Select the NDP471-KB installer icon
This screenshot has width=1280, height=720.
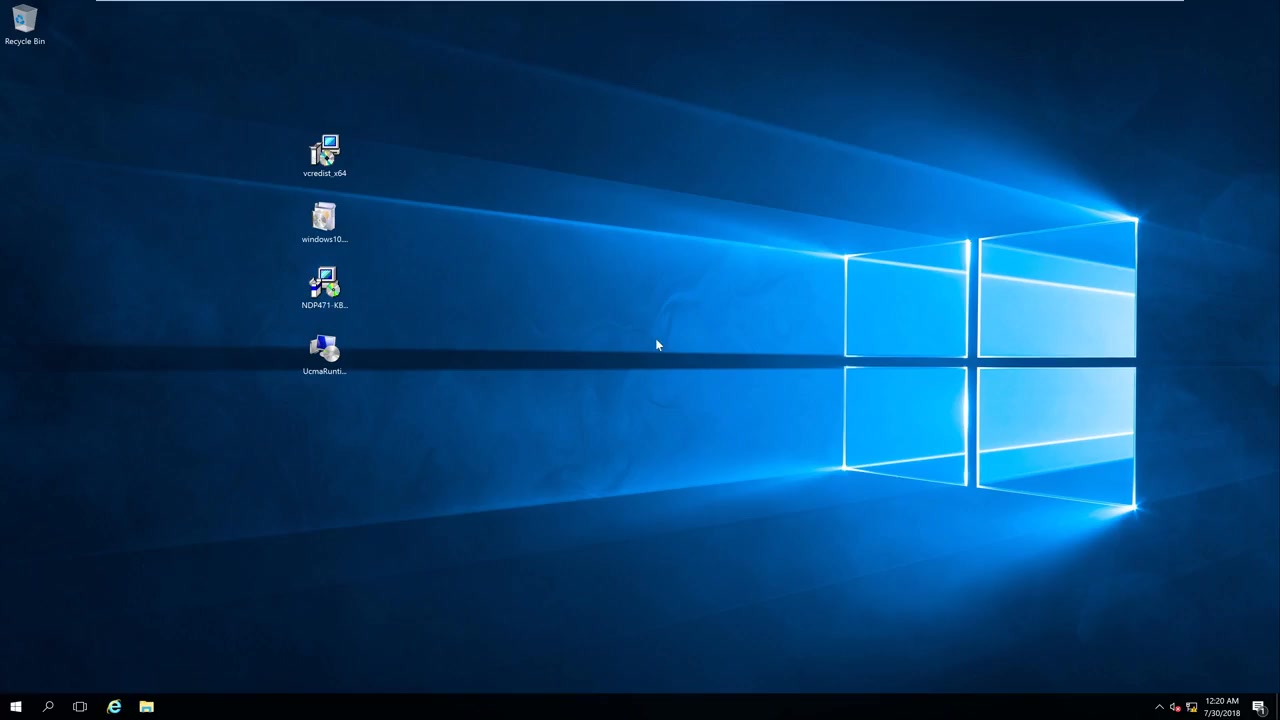[x=325, y=288]
